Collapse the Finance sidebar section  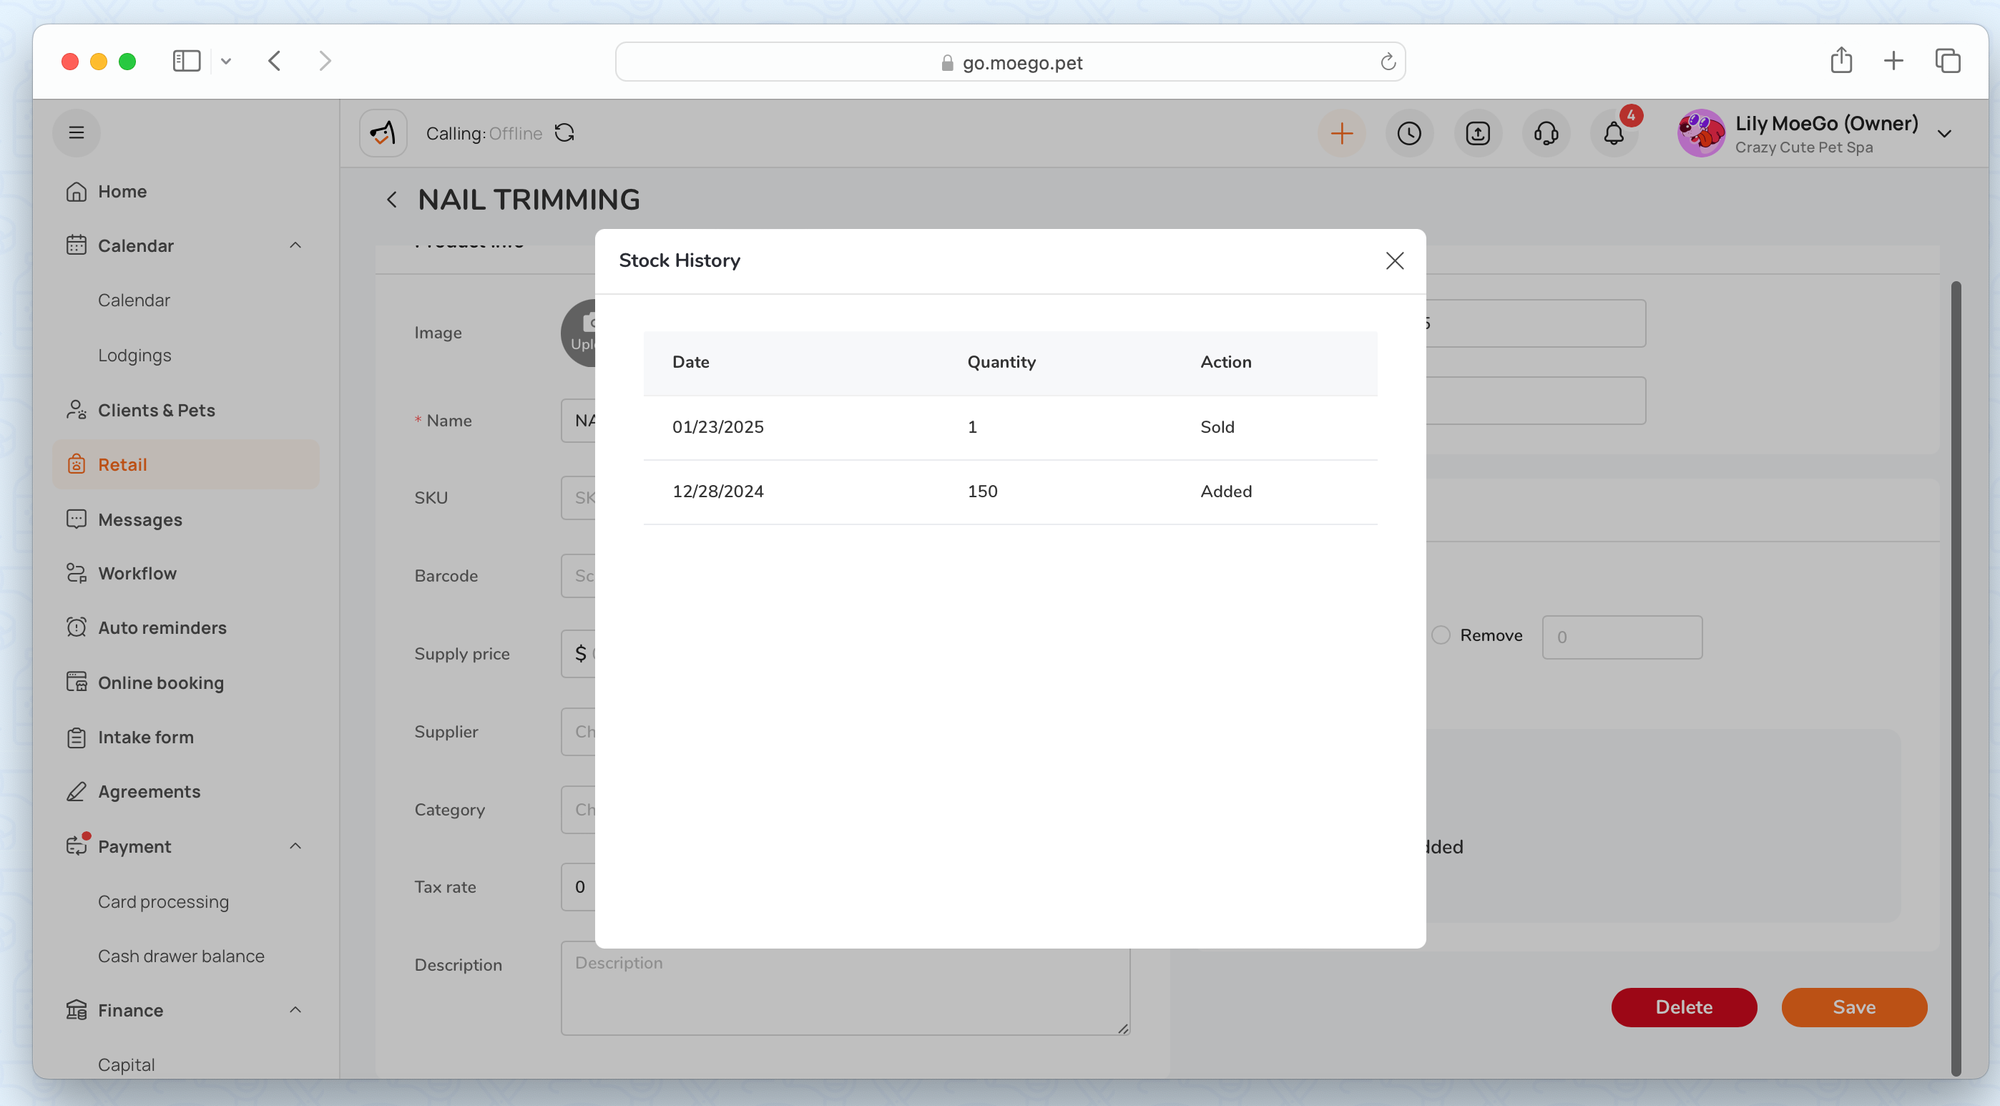tap(295, 1010)
